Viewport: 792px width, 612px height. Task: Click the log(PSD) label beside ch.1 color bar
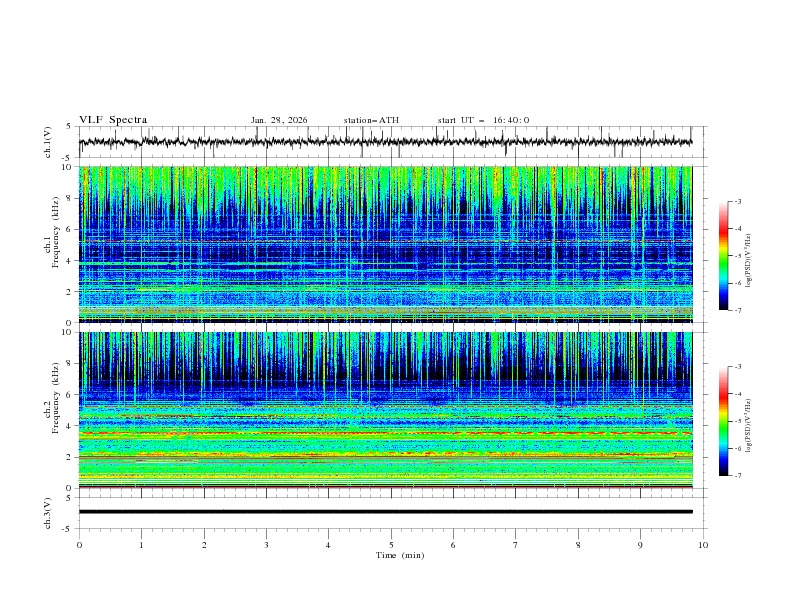pos(748,261)
